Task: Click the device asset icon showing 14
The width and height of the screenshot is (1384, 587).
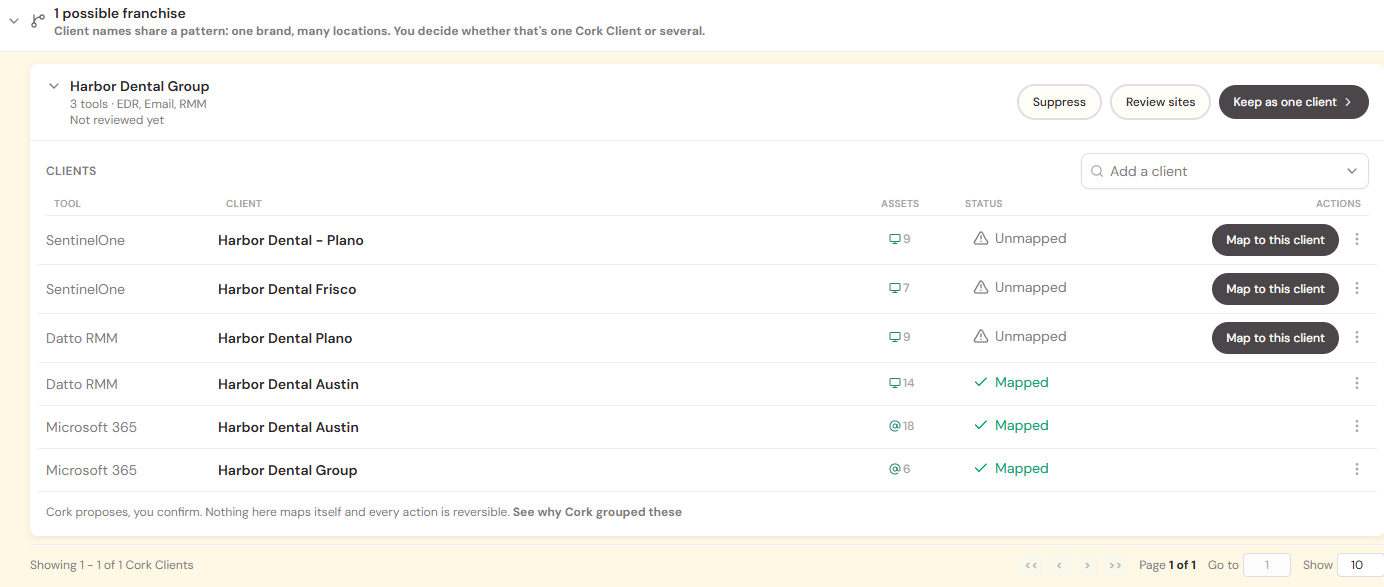Action: pyautogui.click(x=895, y=383)
